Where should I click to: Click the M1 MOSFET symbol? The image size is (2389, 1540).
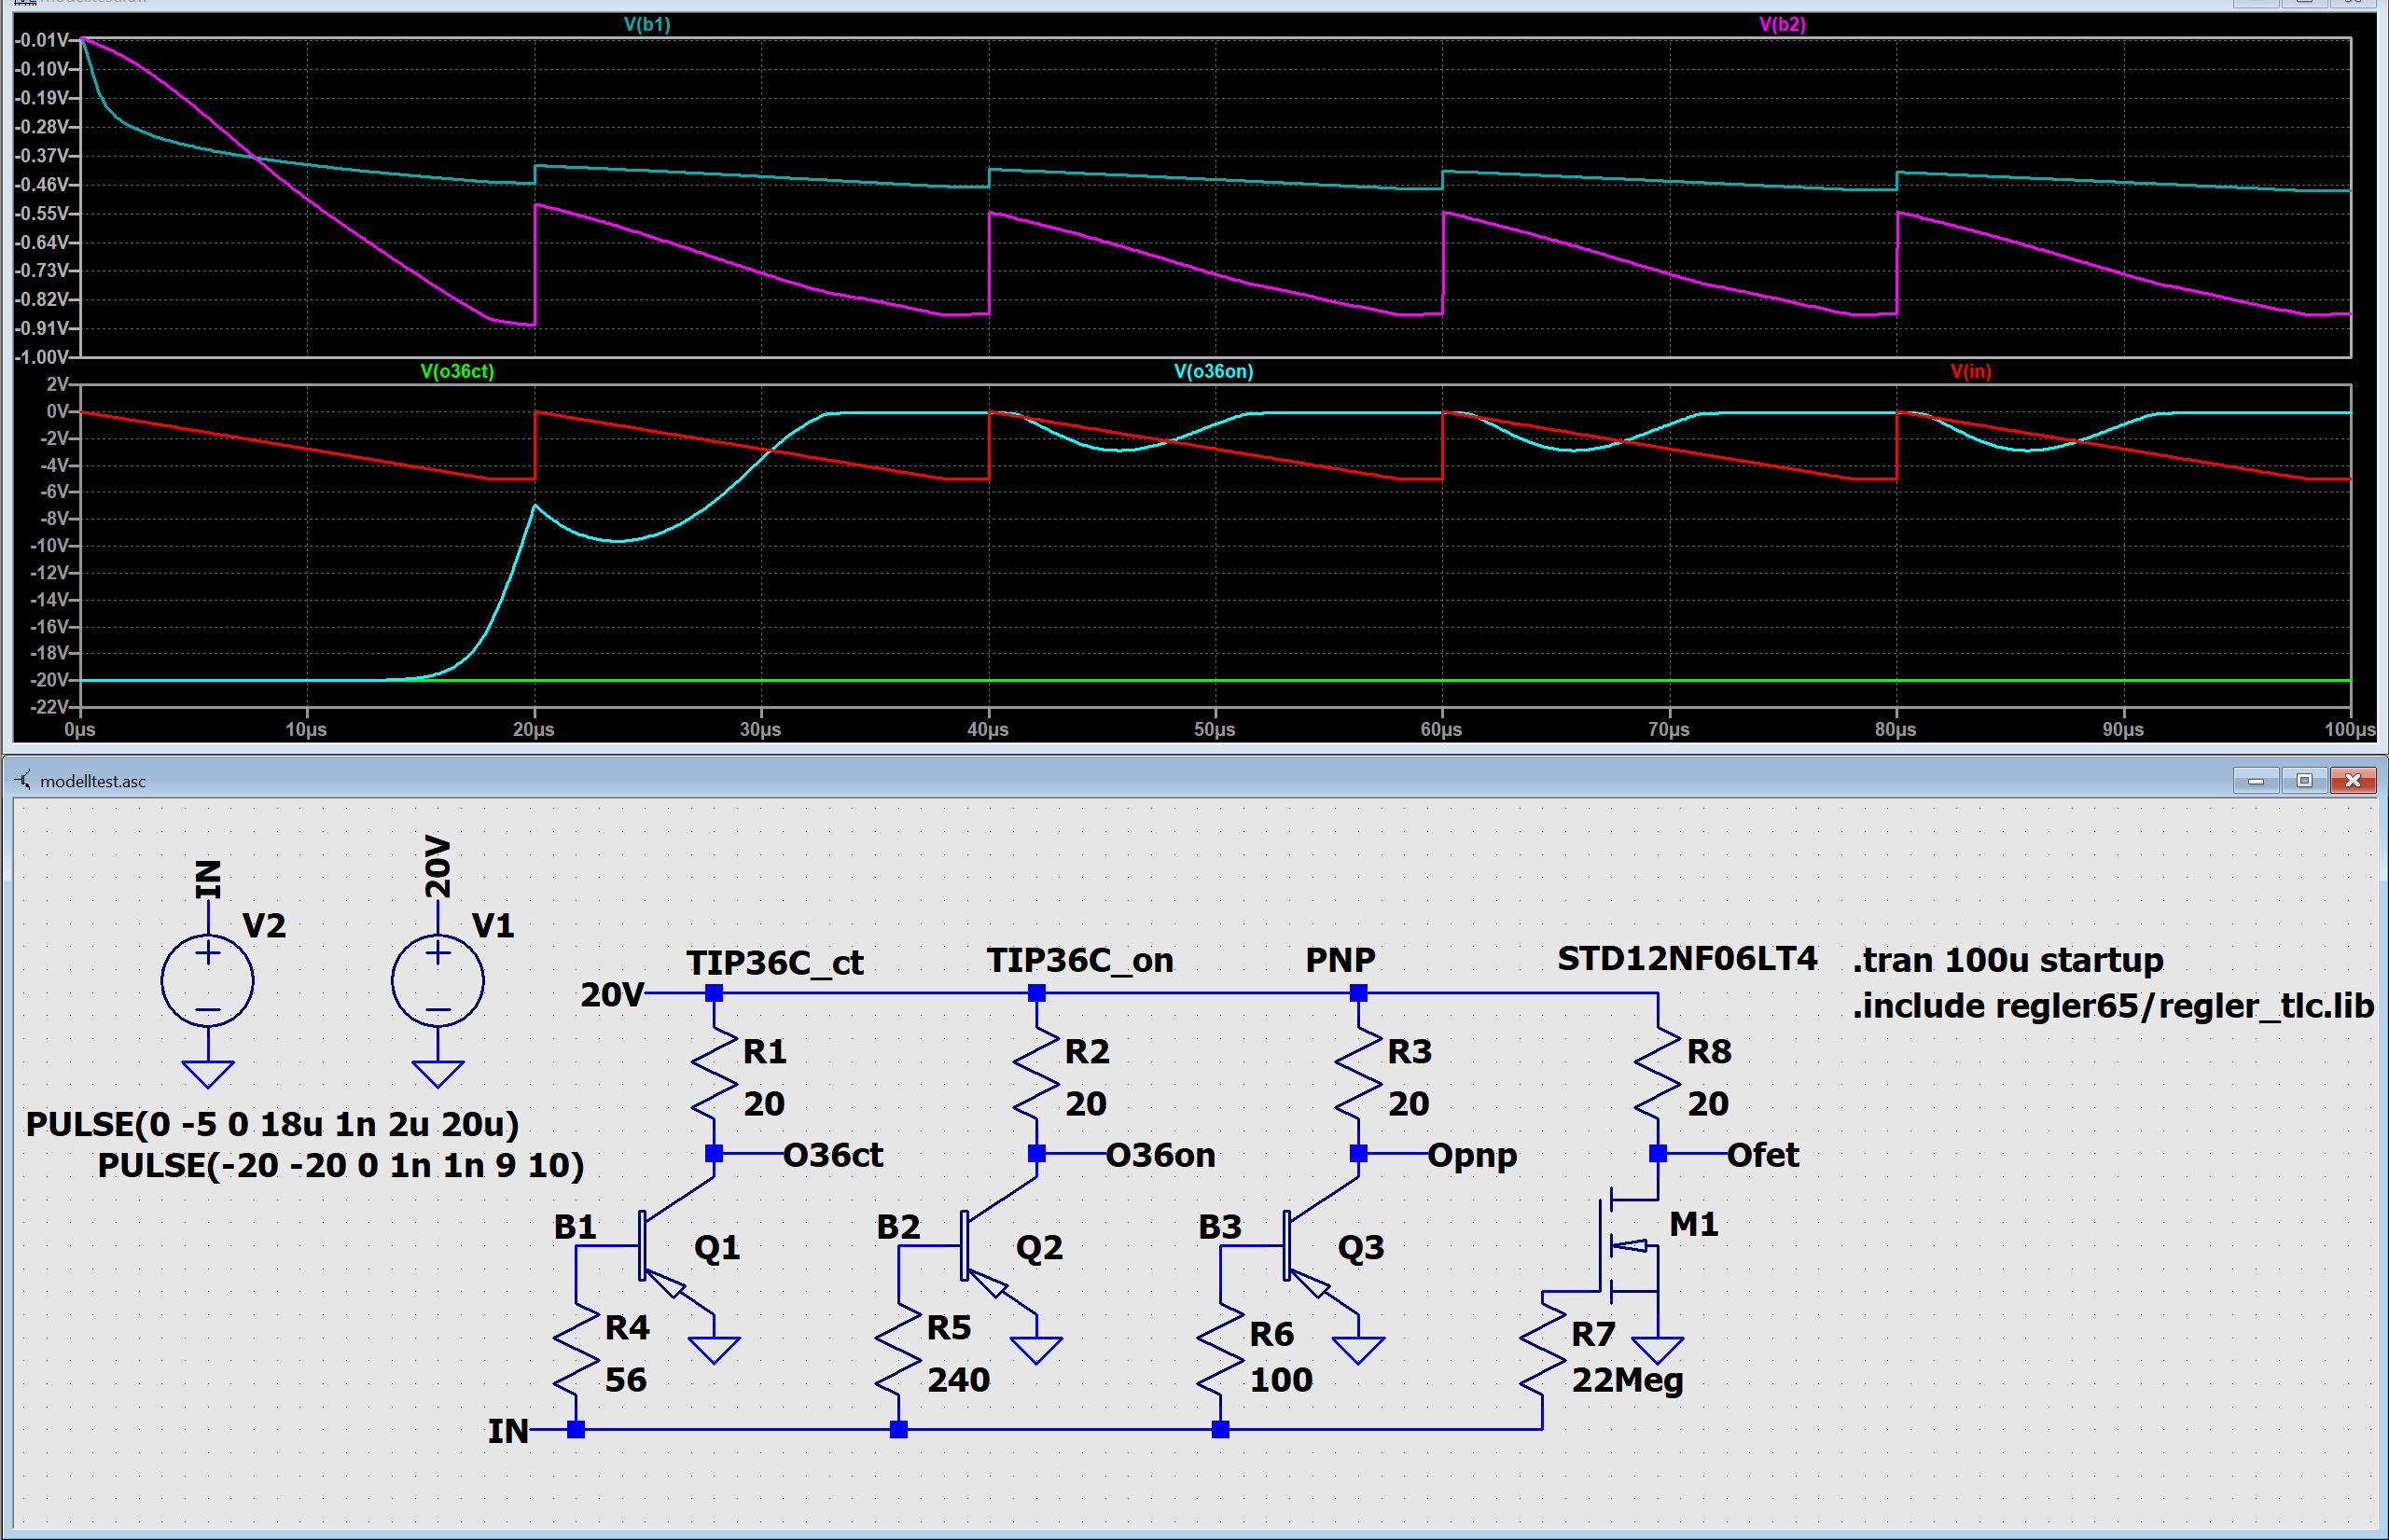pyautogui.click(x=1630, y=1246)
